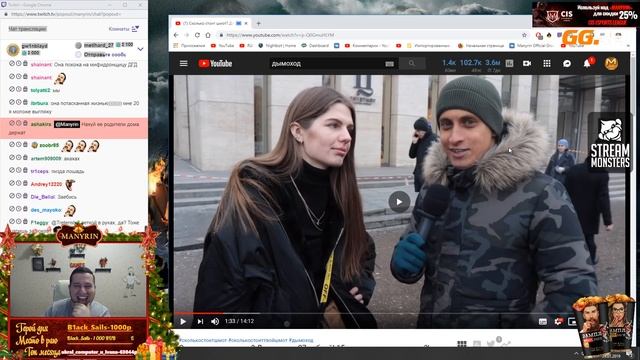Select the YouTube video browser tab
This screenshot has width=640, height=360.
(210, 24)
